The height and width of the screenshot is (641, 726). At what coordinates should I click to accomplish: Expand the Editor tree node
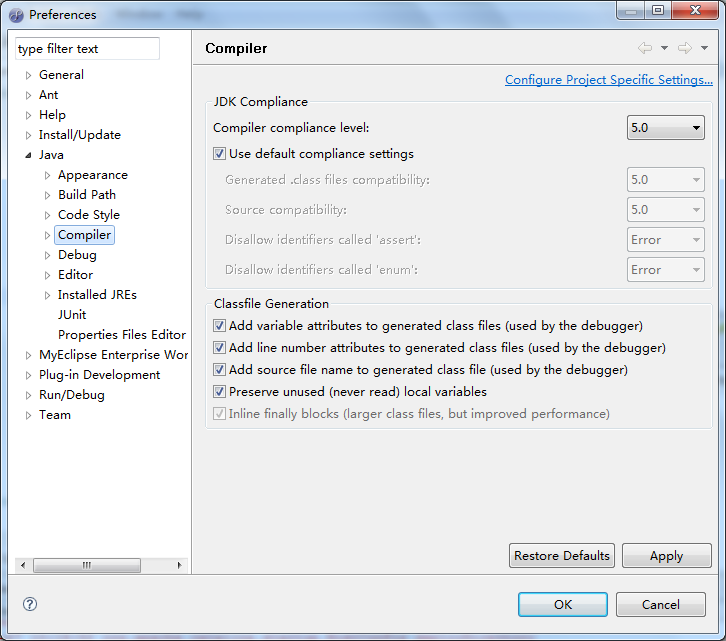coord(47,275)
